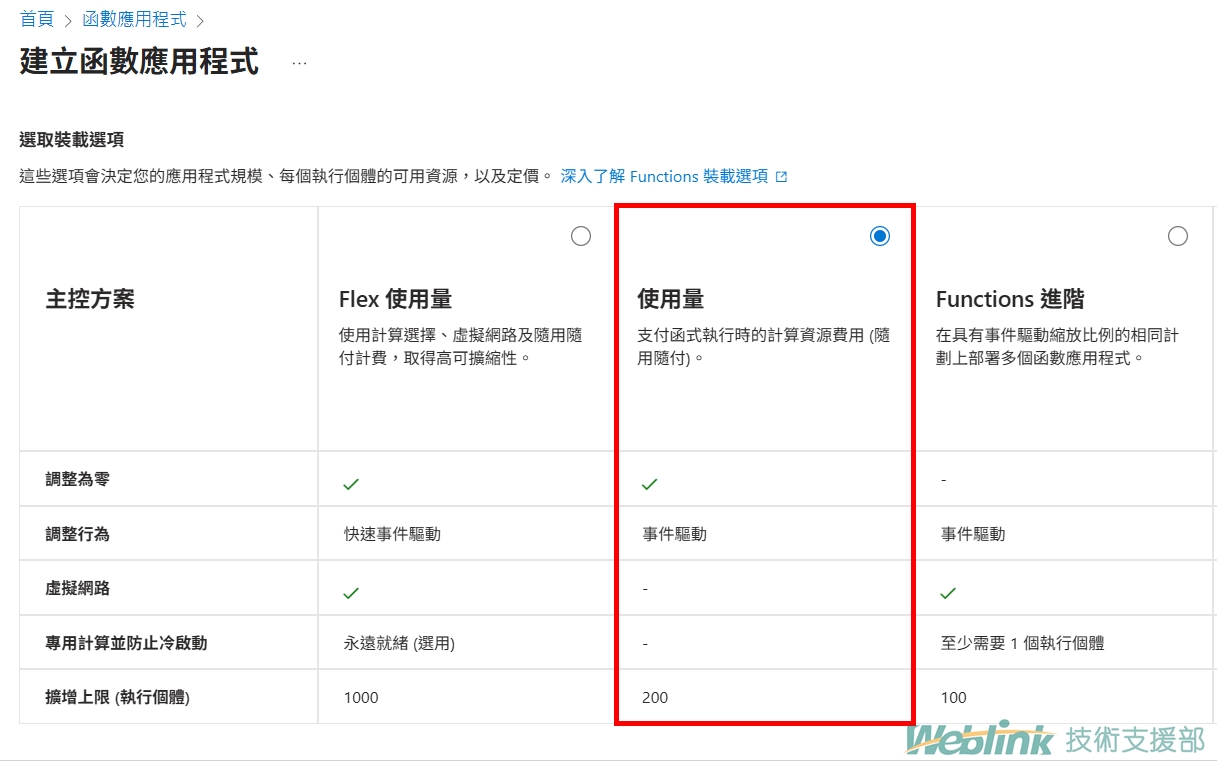Click the 專用計算並防止冷啟動 row label
Screen dimensions: 1217x769
pos(126,643)
